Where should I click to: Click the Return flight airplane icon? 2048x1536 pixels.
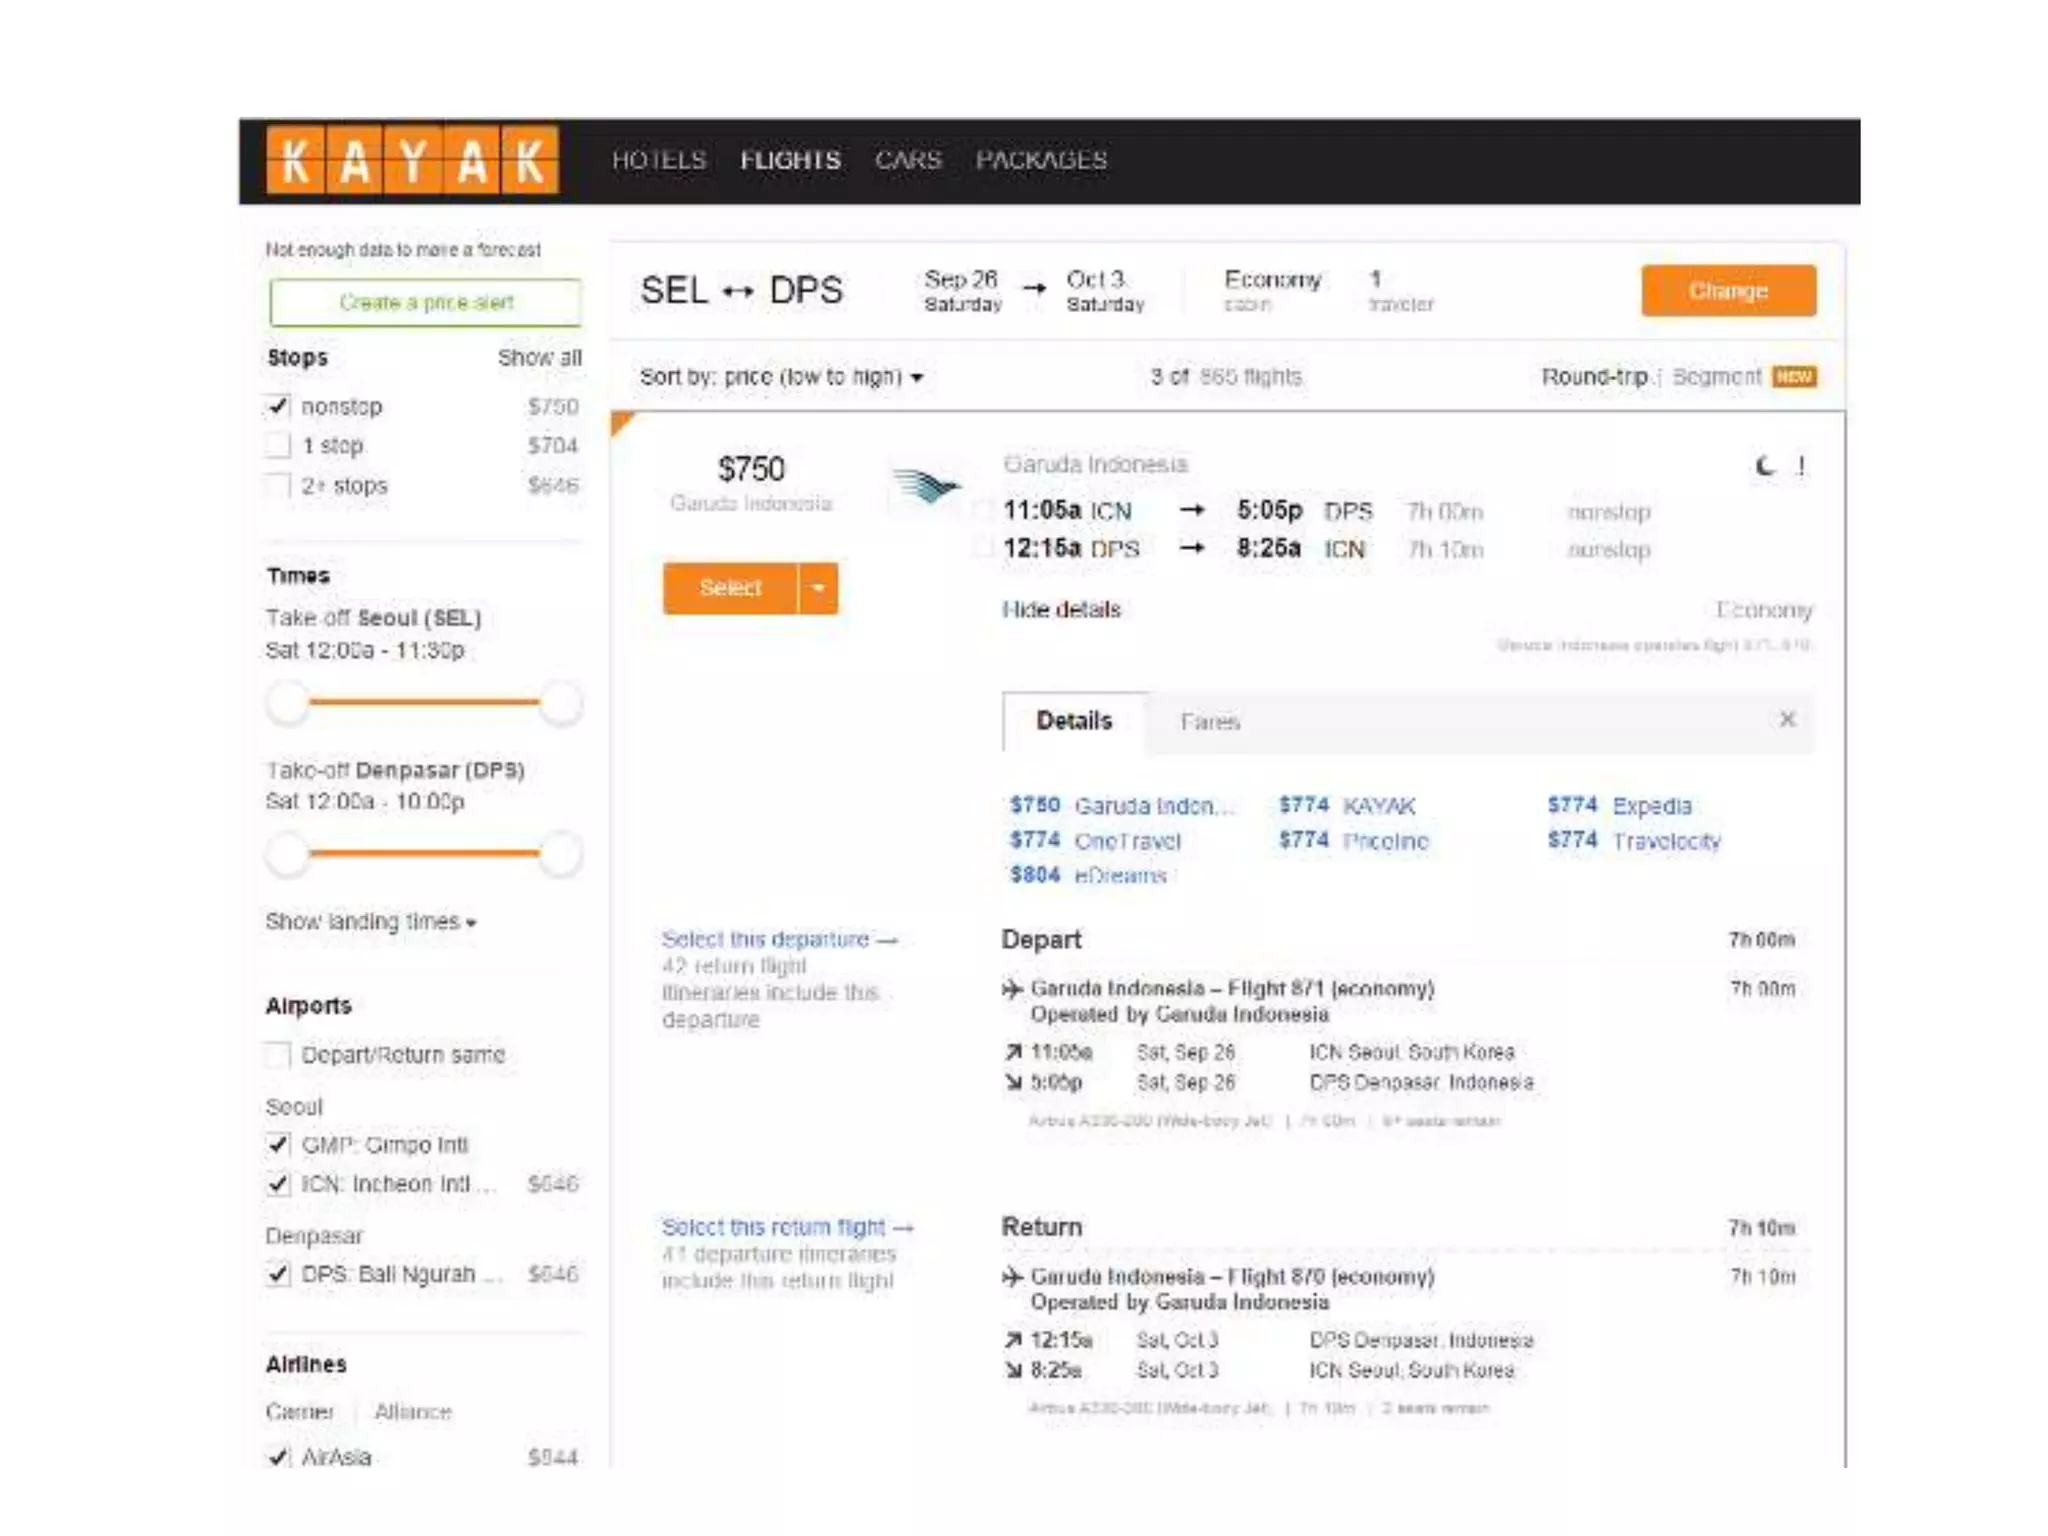[1013, 1277]
